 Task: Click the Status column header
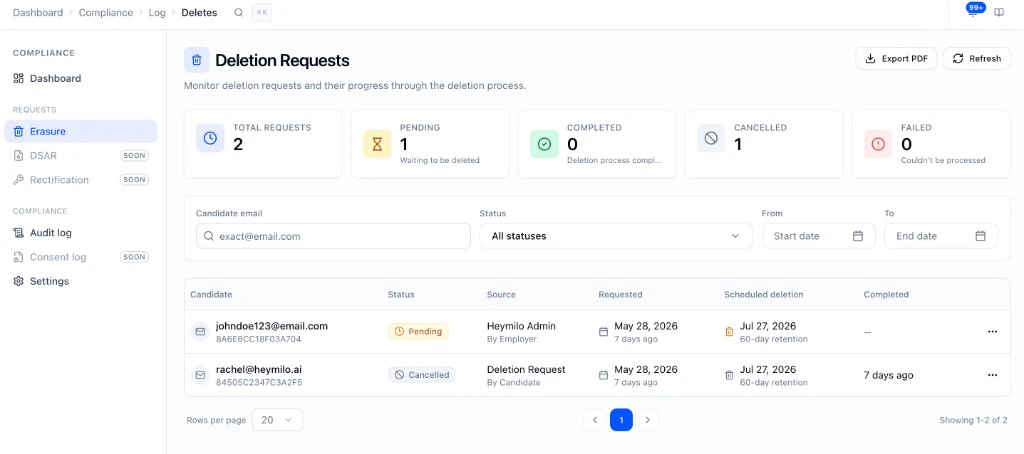tap(401, 295)
